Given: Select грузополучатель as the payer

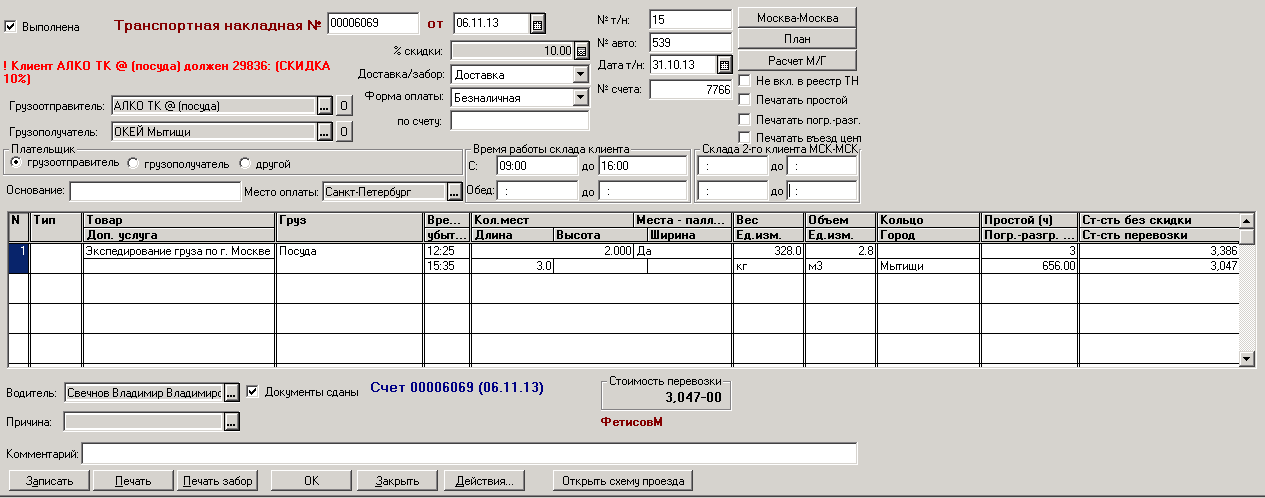Looking at the screenshot, I should pyautogui.click(x=134, y=163).
